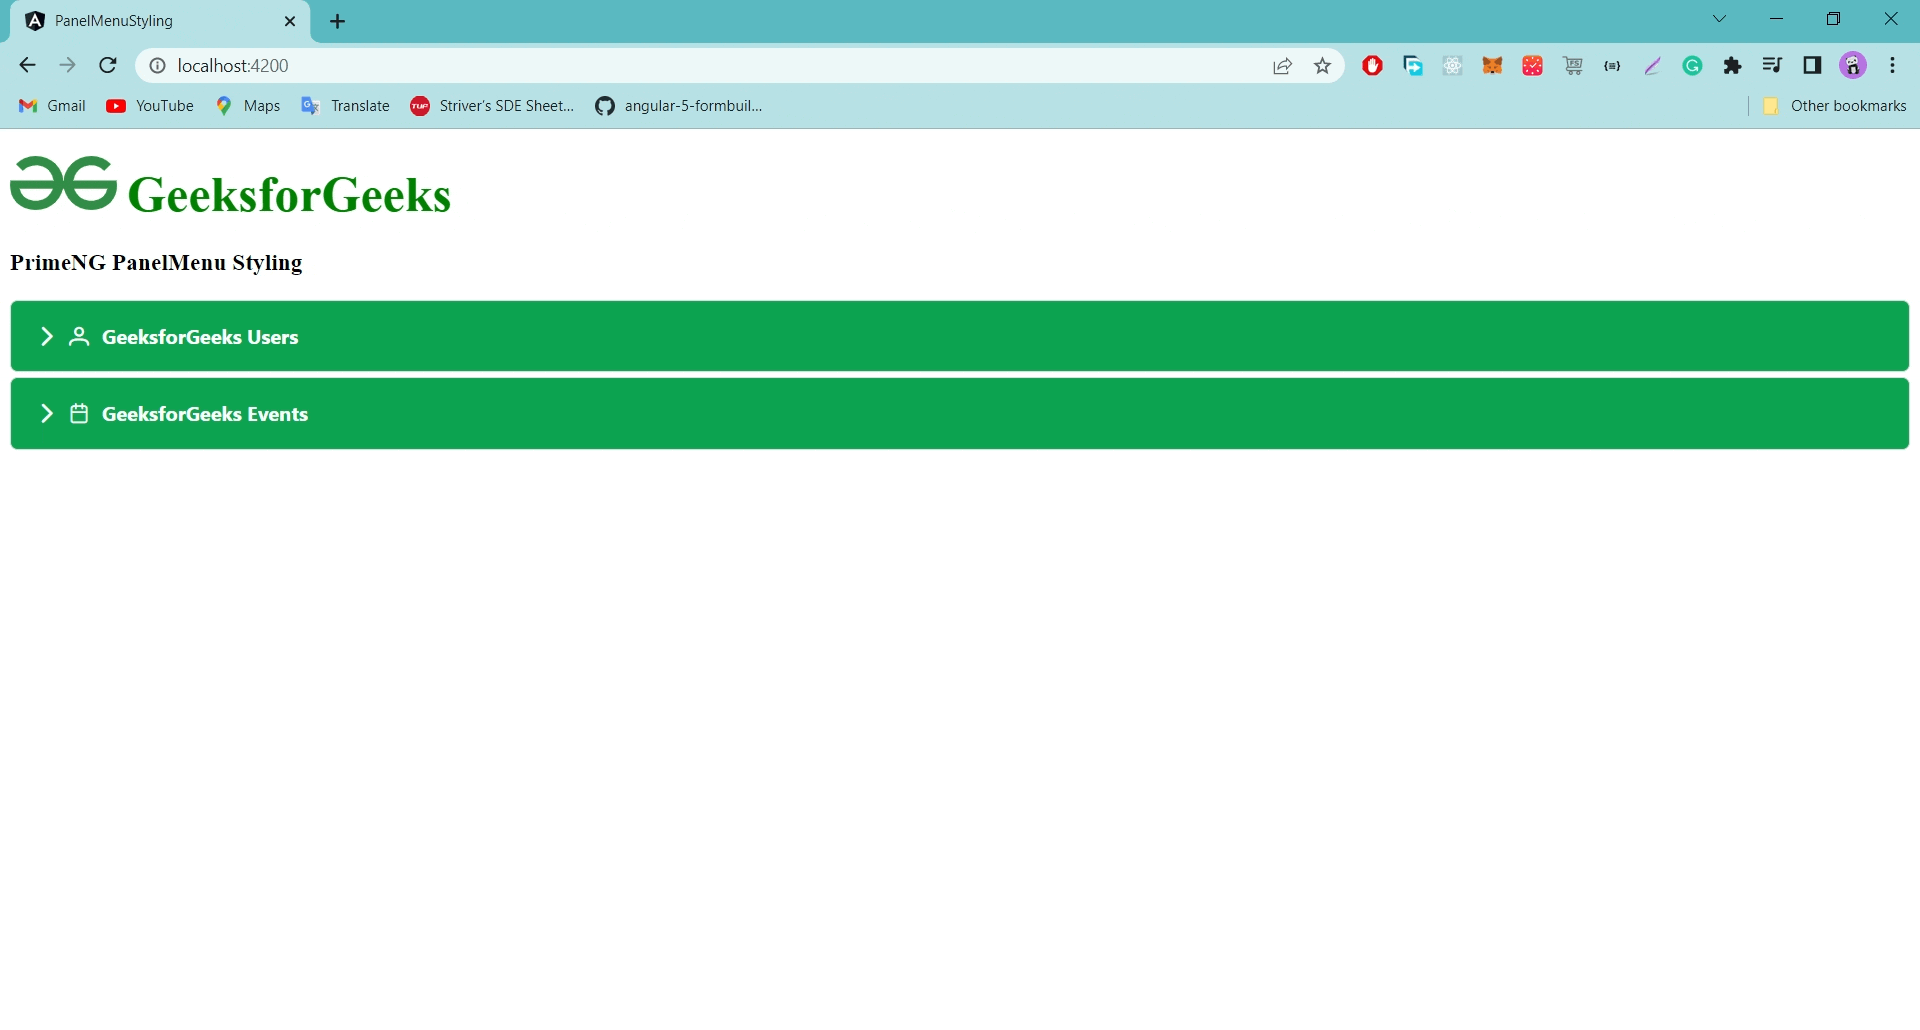The height and width of the screenshot is (1030, 1920).
Task: Click the Grammarly extension icon
Action: (x=1692, y=65)
